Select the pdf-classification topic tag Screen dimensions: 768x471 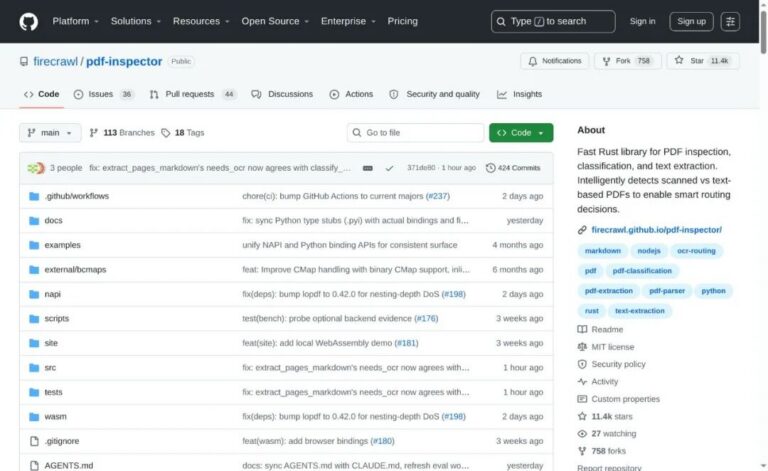642,271
